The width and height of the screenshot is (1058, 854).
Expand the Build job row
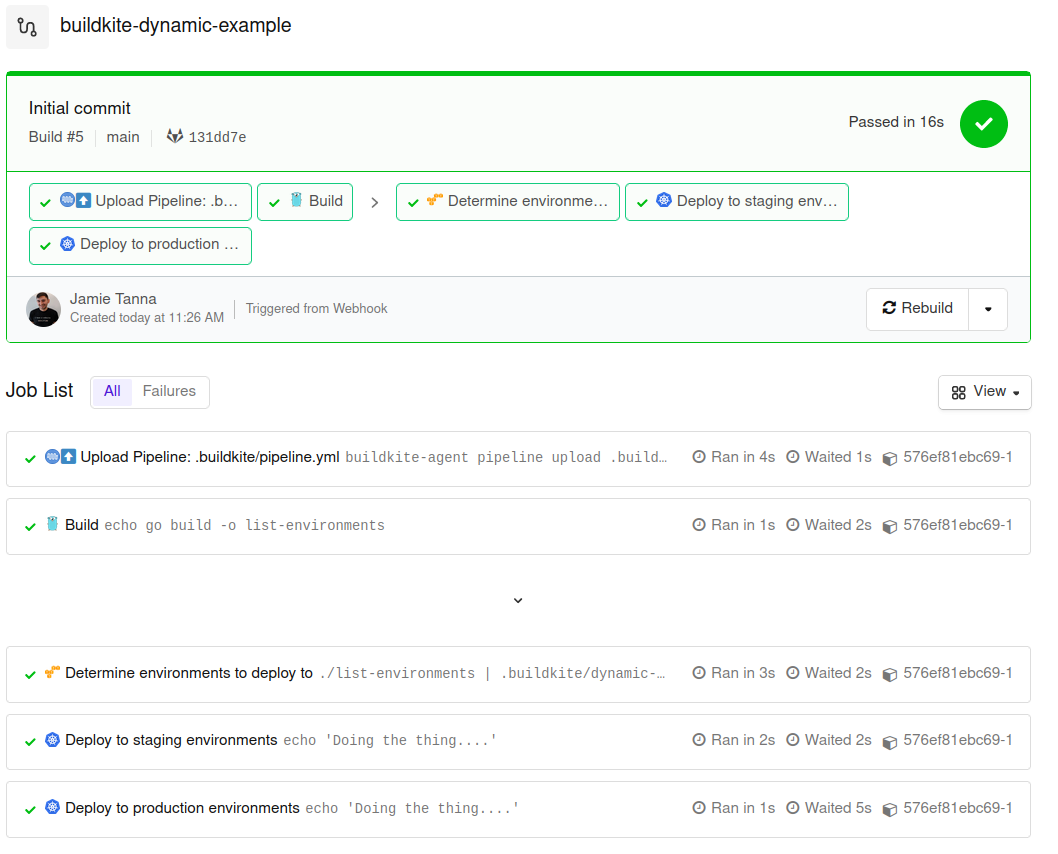pos(518,526)
